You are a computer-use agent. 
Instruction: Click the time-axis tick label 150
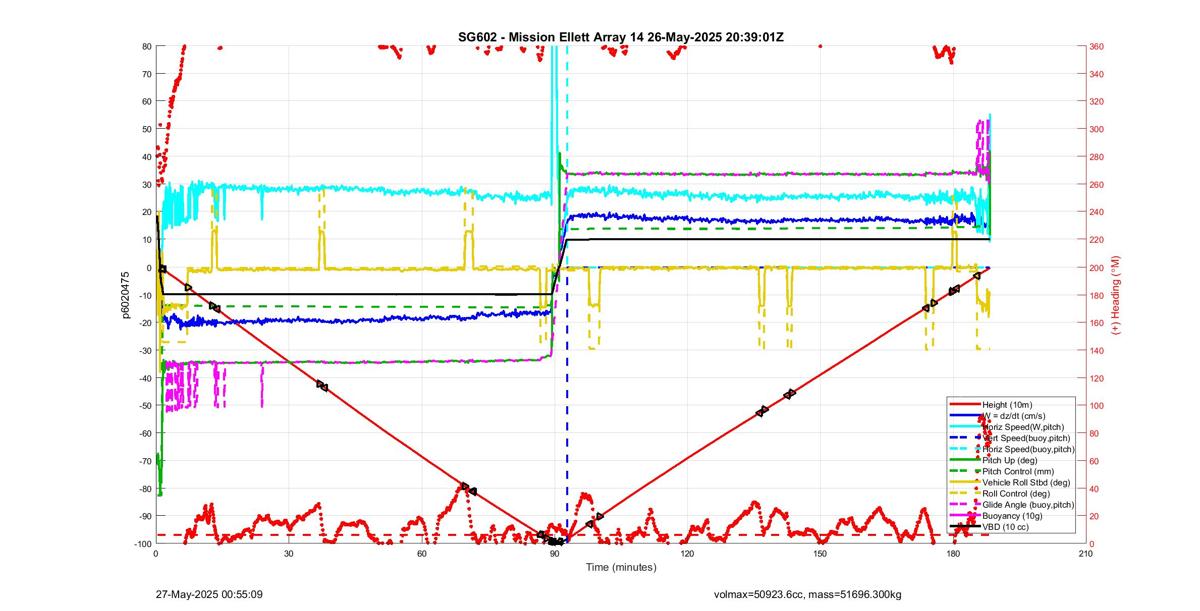pos(820,553)
